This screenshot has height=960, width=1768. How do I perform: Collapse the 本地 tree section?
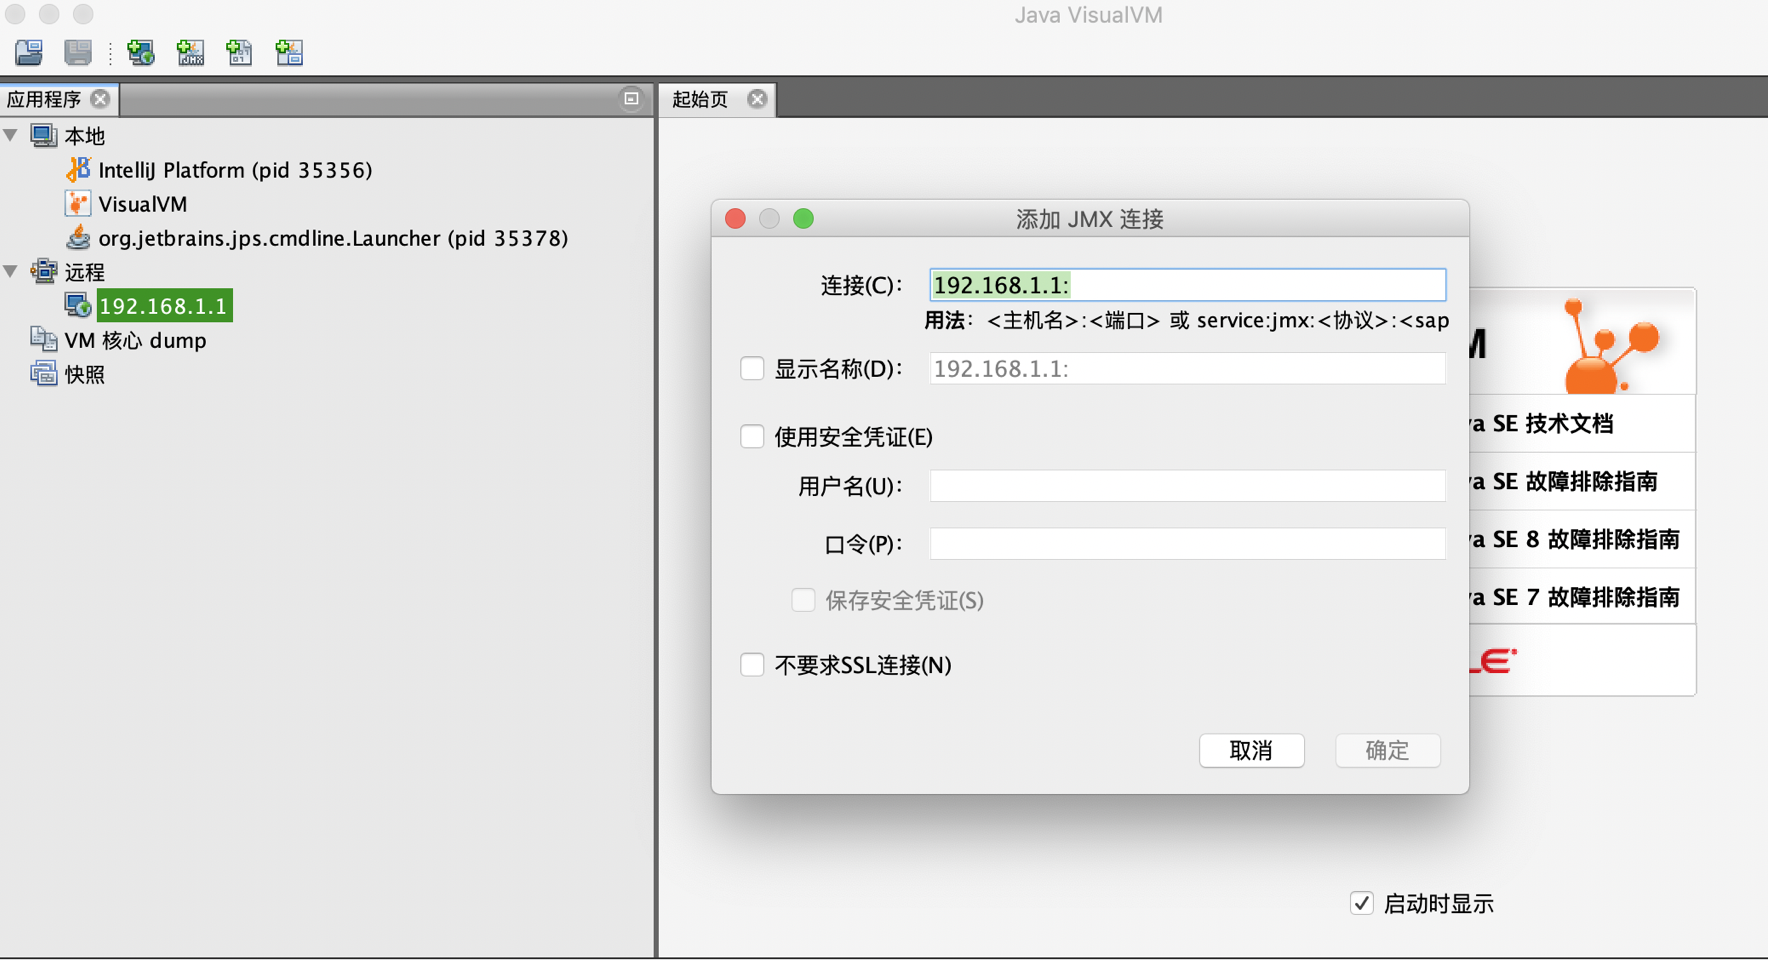tap(10, 135)
